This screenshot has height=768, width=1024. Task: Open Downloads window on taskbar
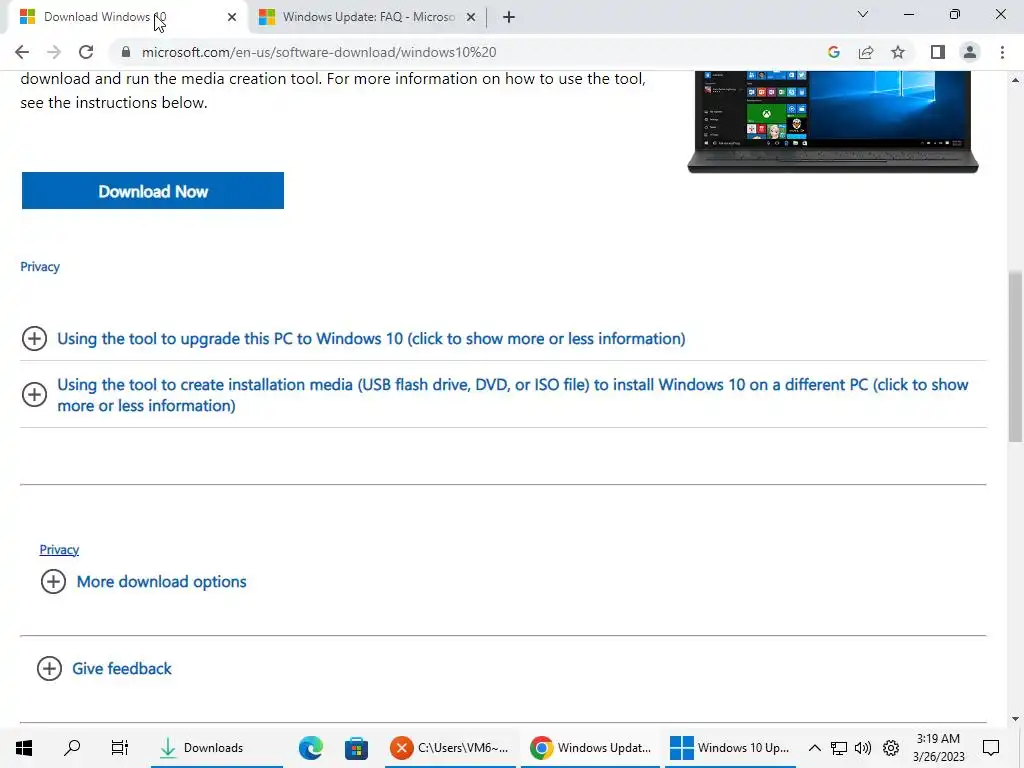point(217,748)
